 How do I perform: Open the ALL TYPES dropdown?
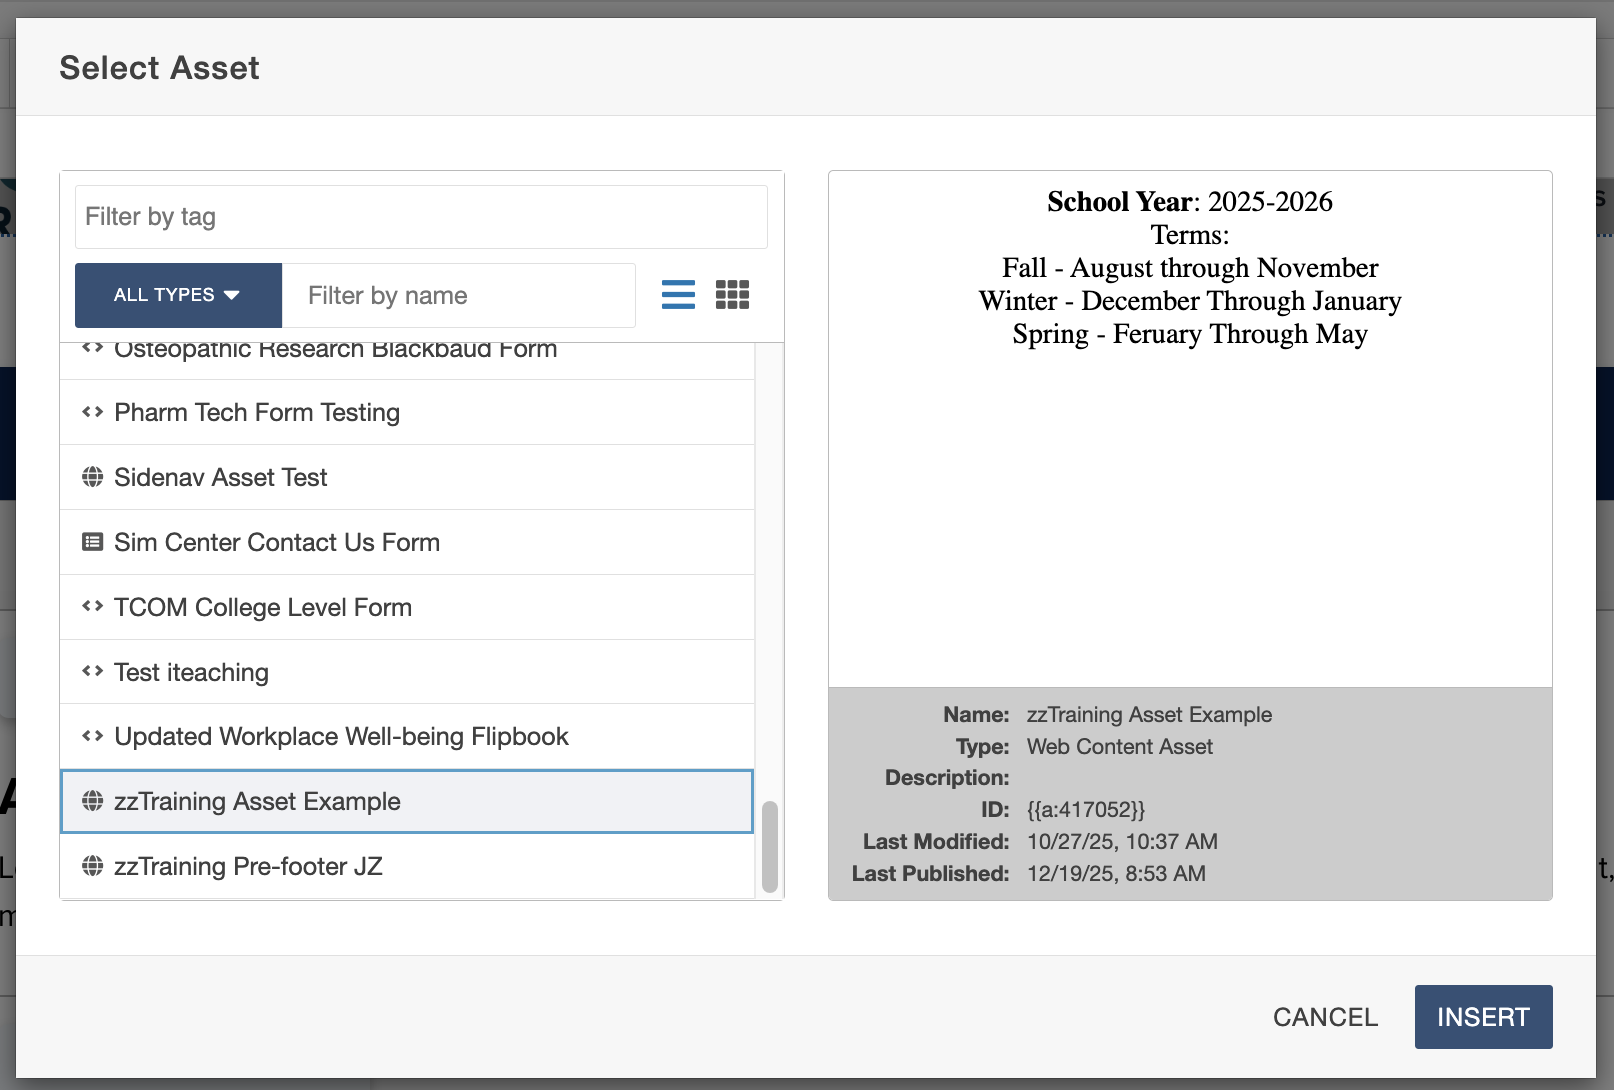click(178, 295)
